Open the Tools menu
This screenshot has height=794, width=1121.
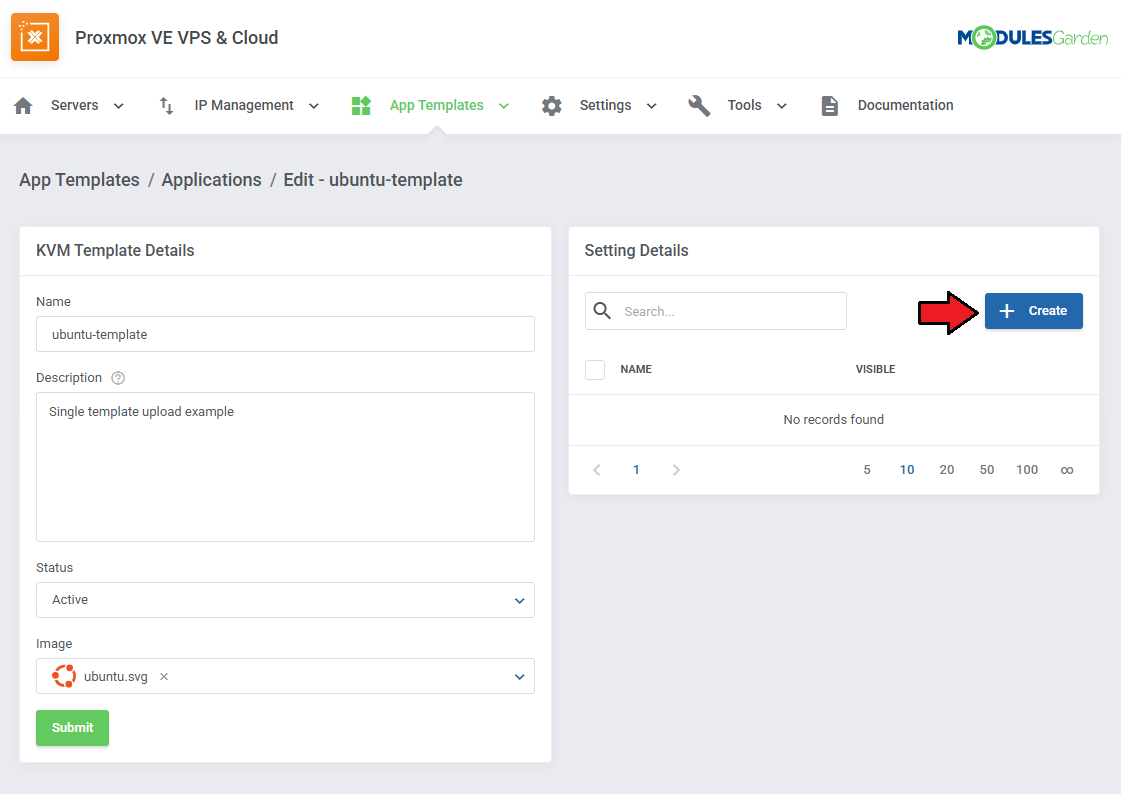744,106
